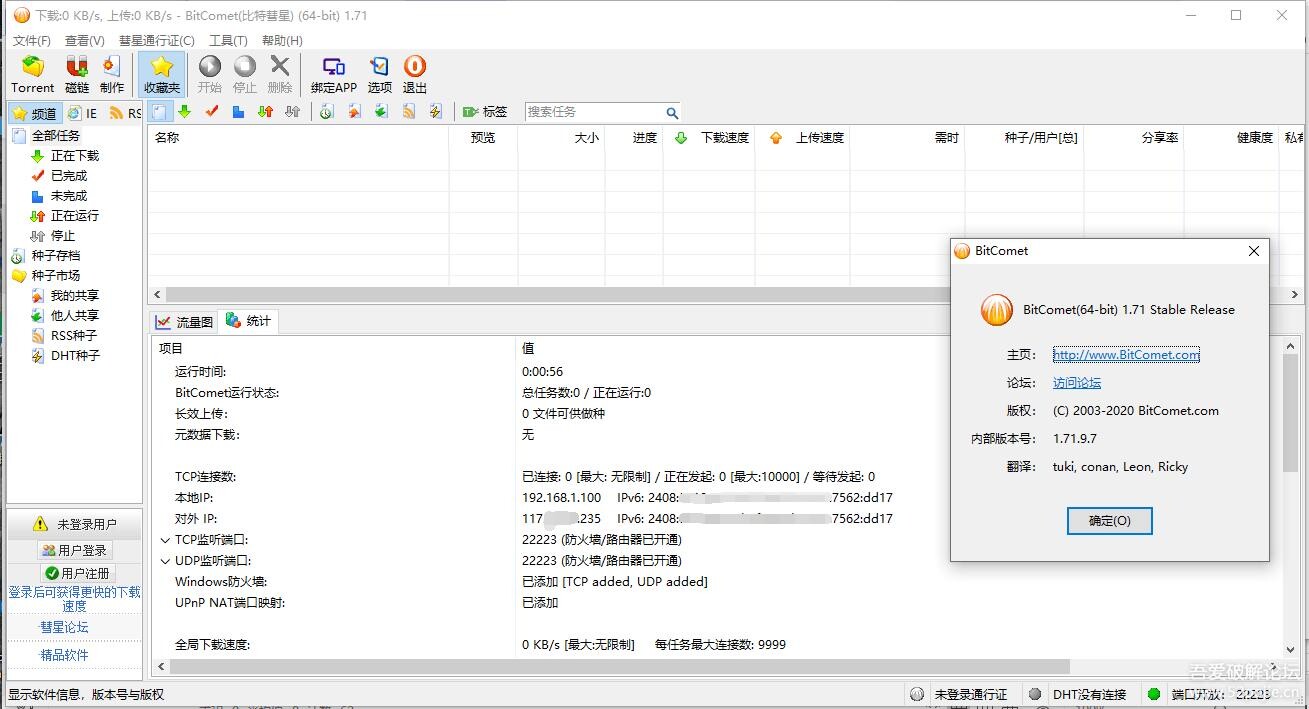Collapse the UDP监听端口 section
Viewport: 1309px width, 709px height.
(x=165, y=560)
